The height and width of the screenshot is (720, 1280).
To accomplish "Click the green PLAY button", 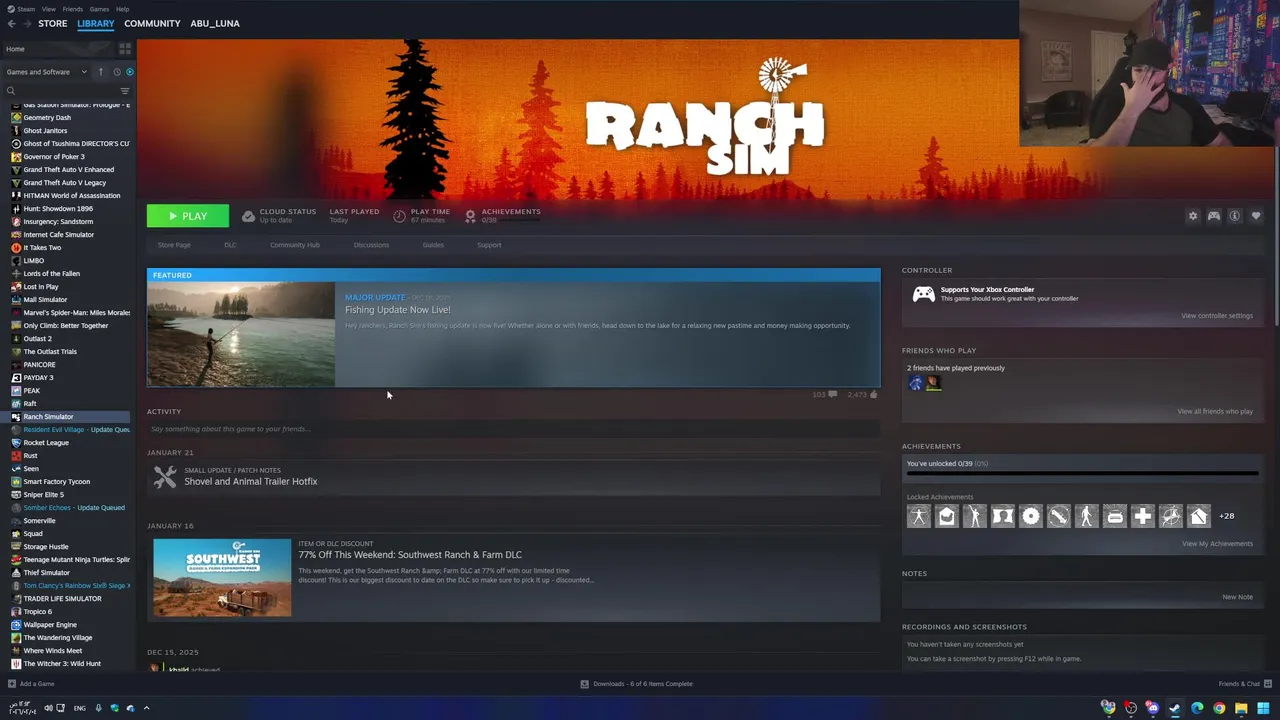I will (188, 216).
